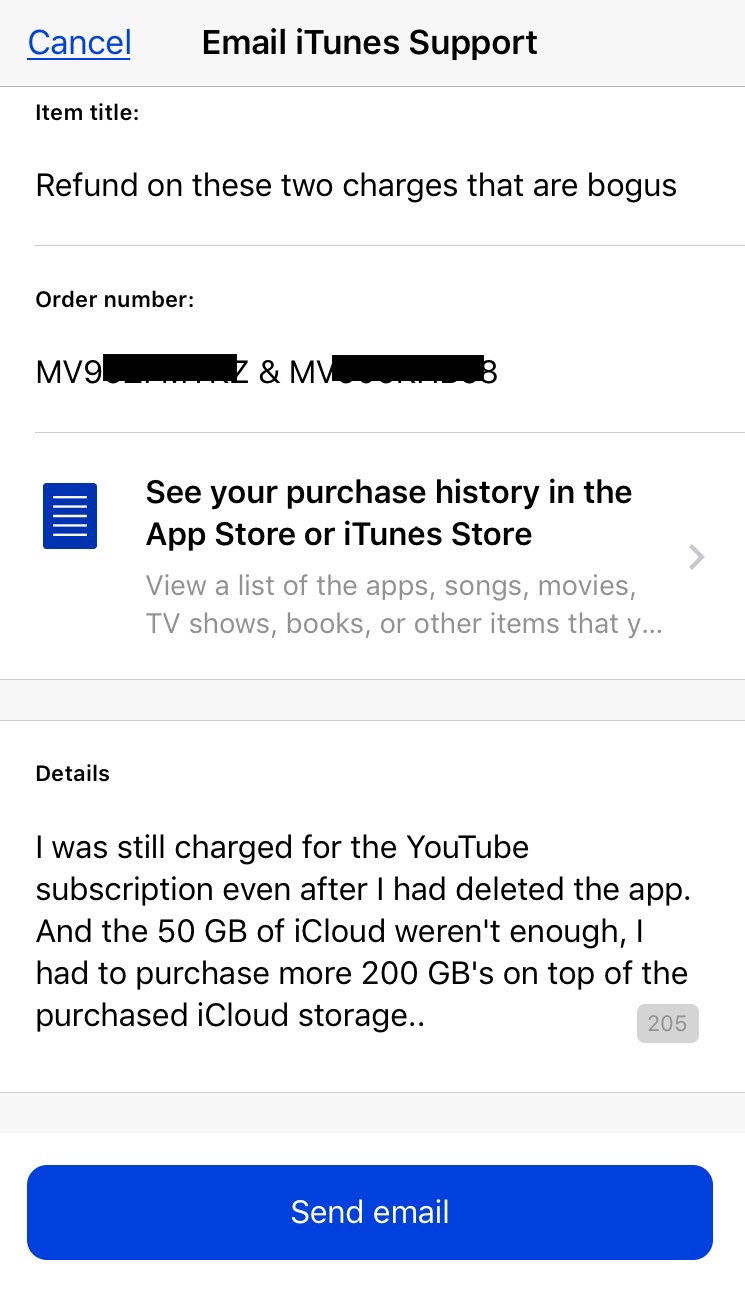Open See your purchase history heading
Viewport: 745px width, 1292px height.
[x=388, y=513]
